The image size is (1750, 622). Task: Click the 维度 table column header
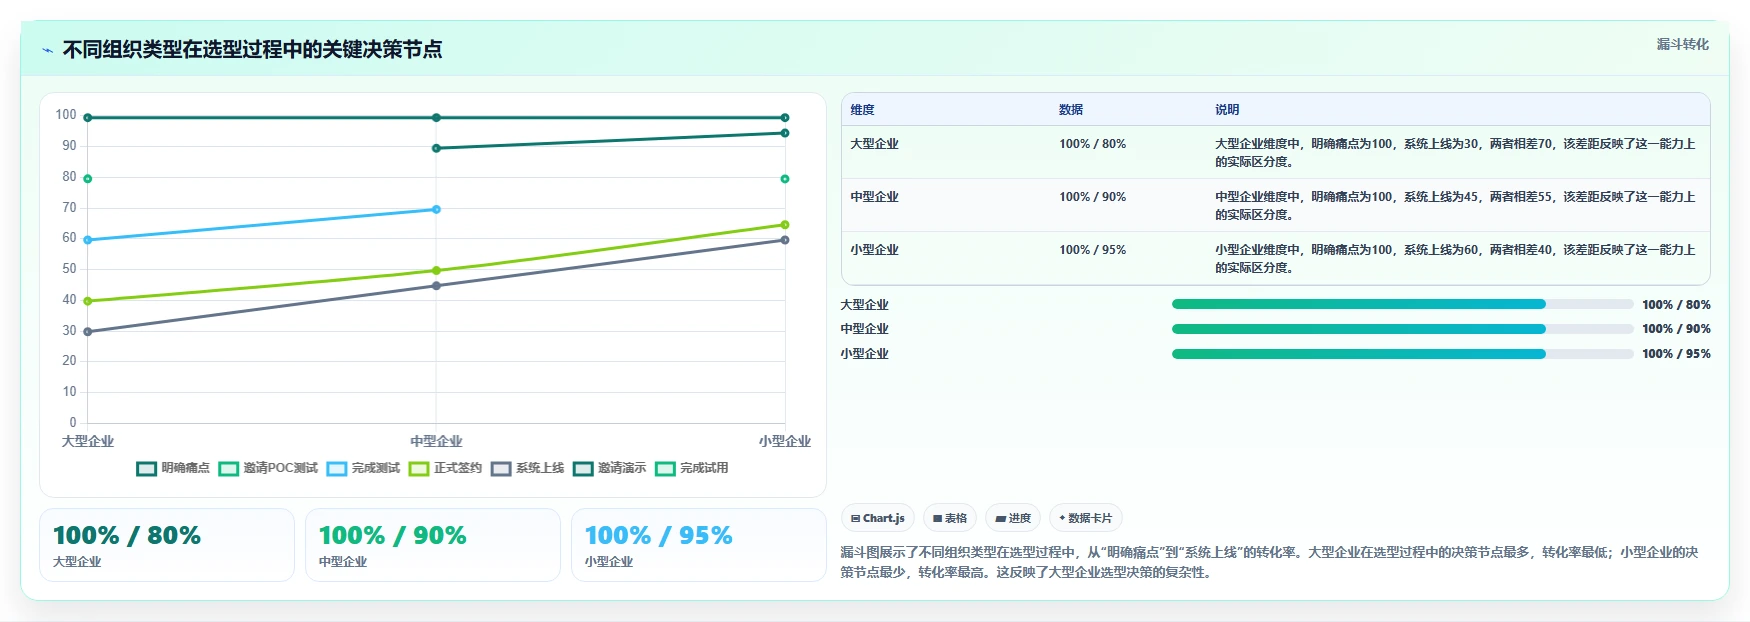[x=862, y=110]
